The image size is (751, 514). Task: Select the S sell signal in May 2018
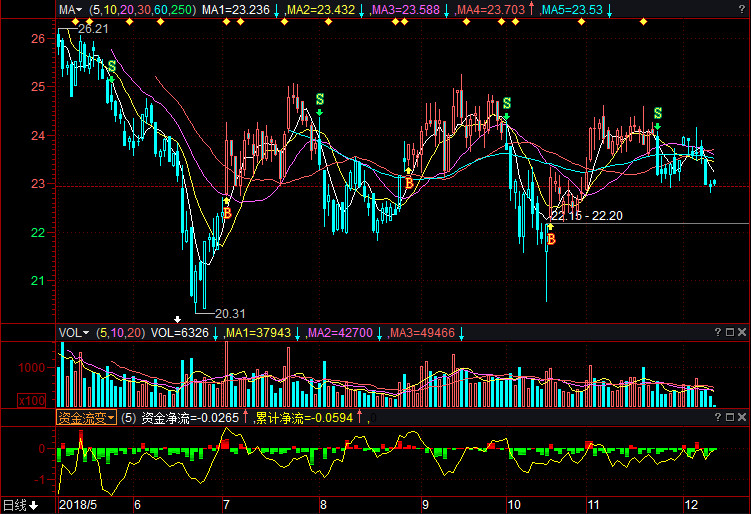tap(111, 67)
